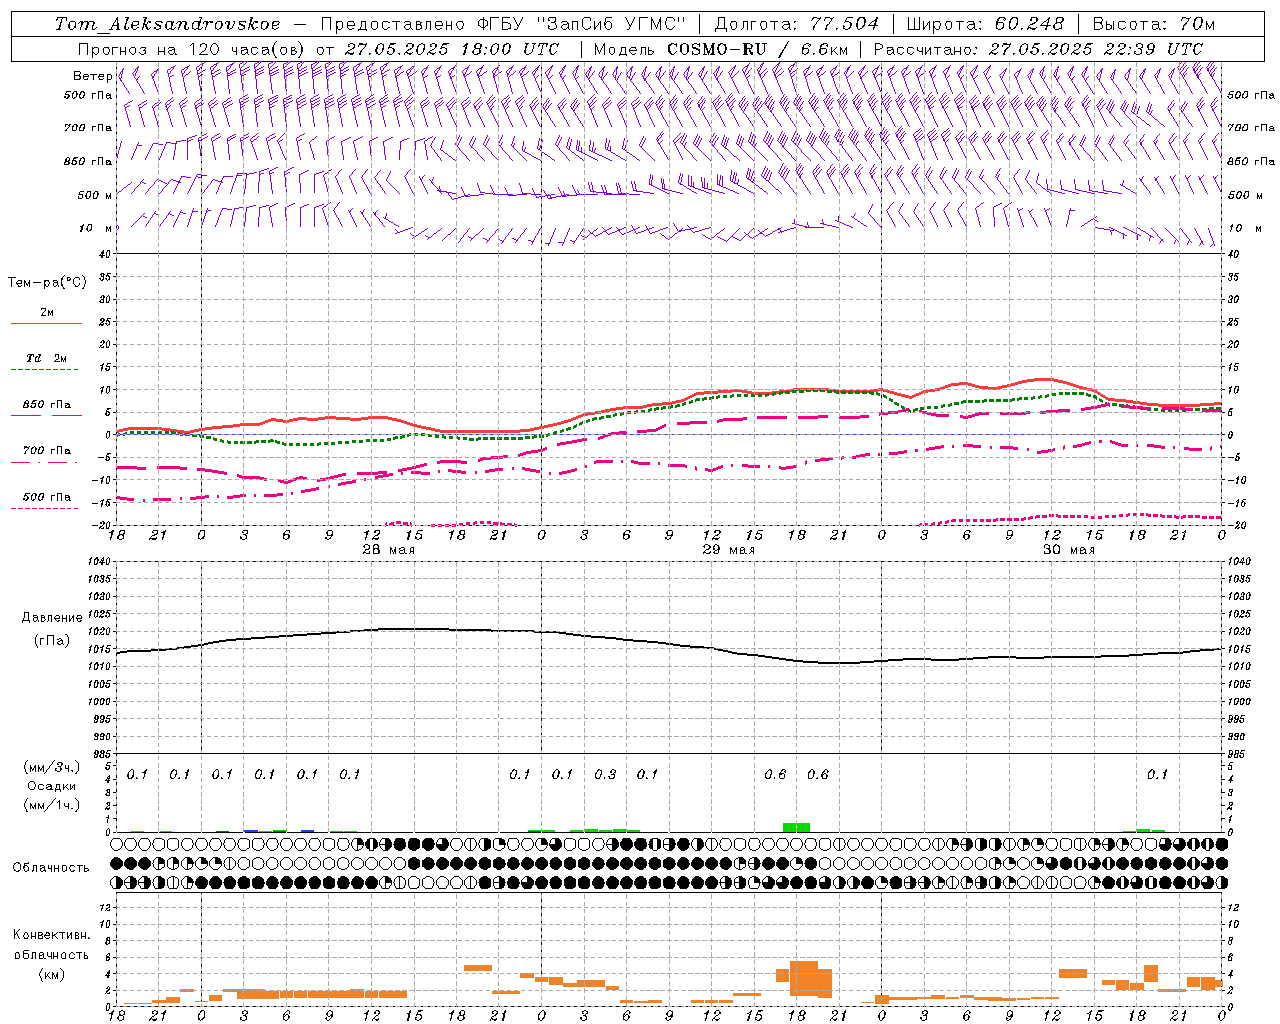Click the 0.1 precipitation amount on 30 мая
Viewport: 1280px width, 1024px height.
coord(1157,775)
